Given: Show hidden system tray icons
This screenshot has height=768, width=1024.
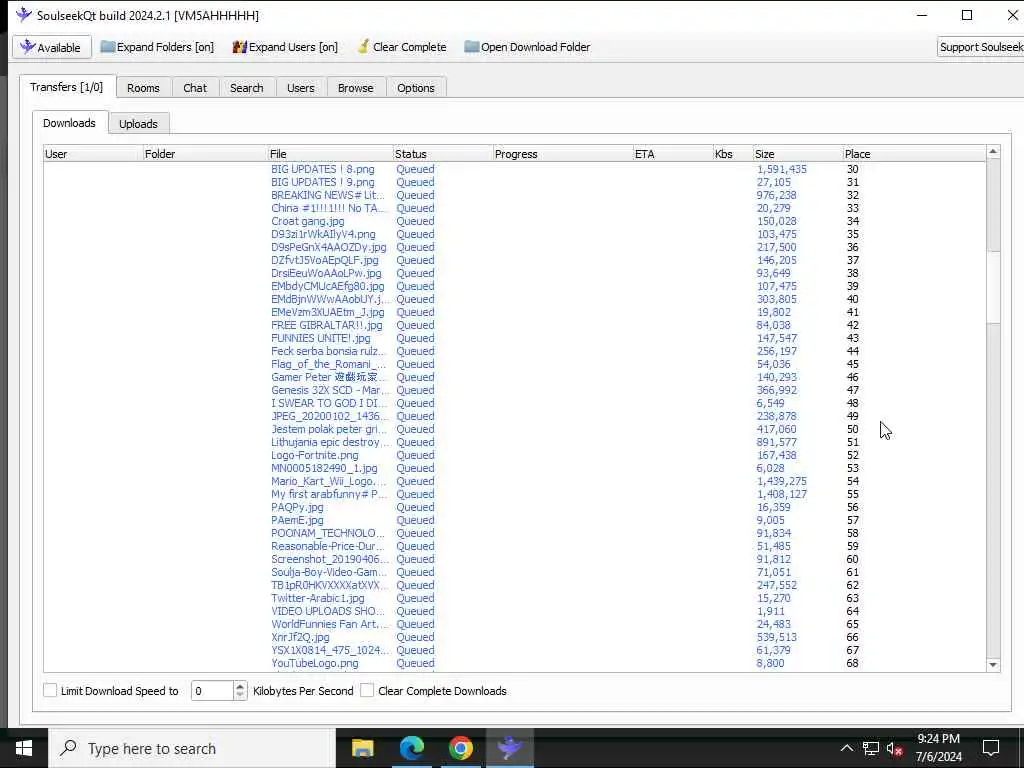Looking at the screenshot, I should click(846, 748).
